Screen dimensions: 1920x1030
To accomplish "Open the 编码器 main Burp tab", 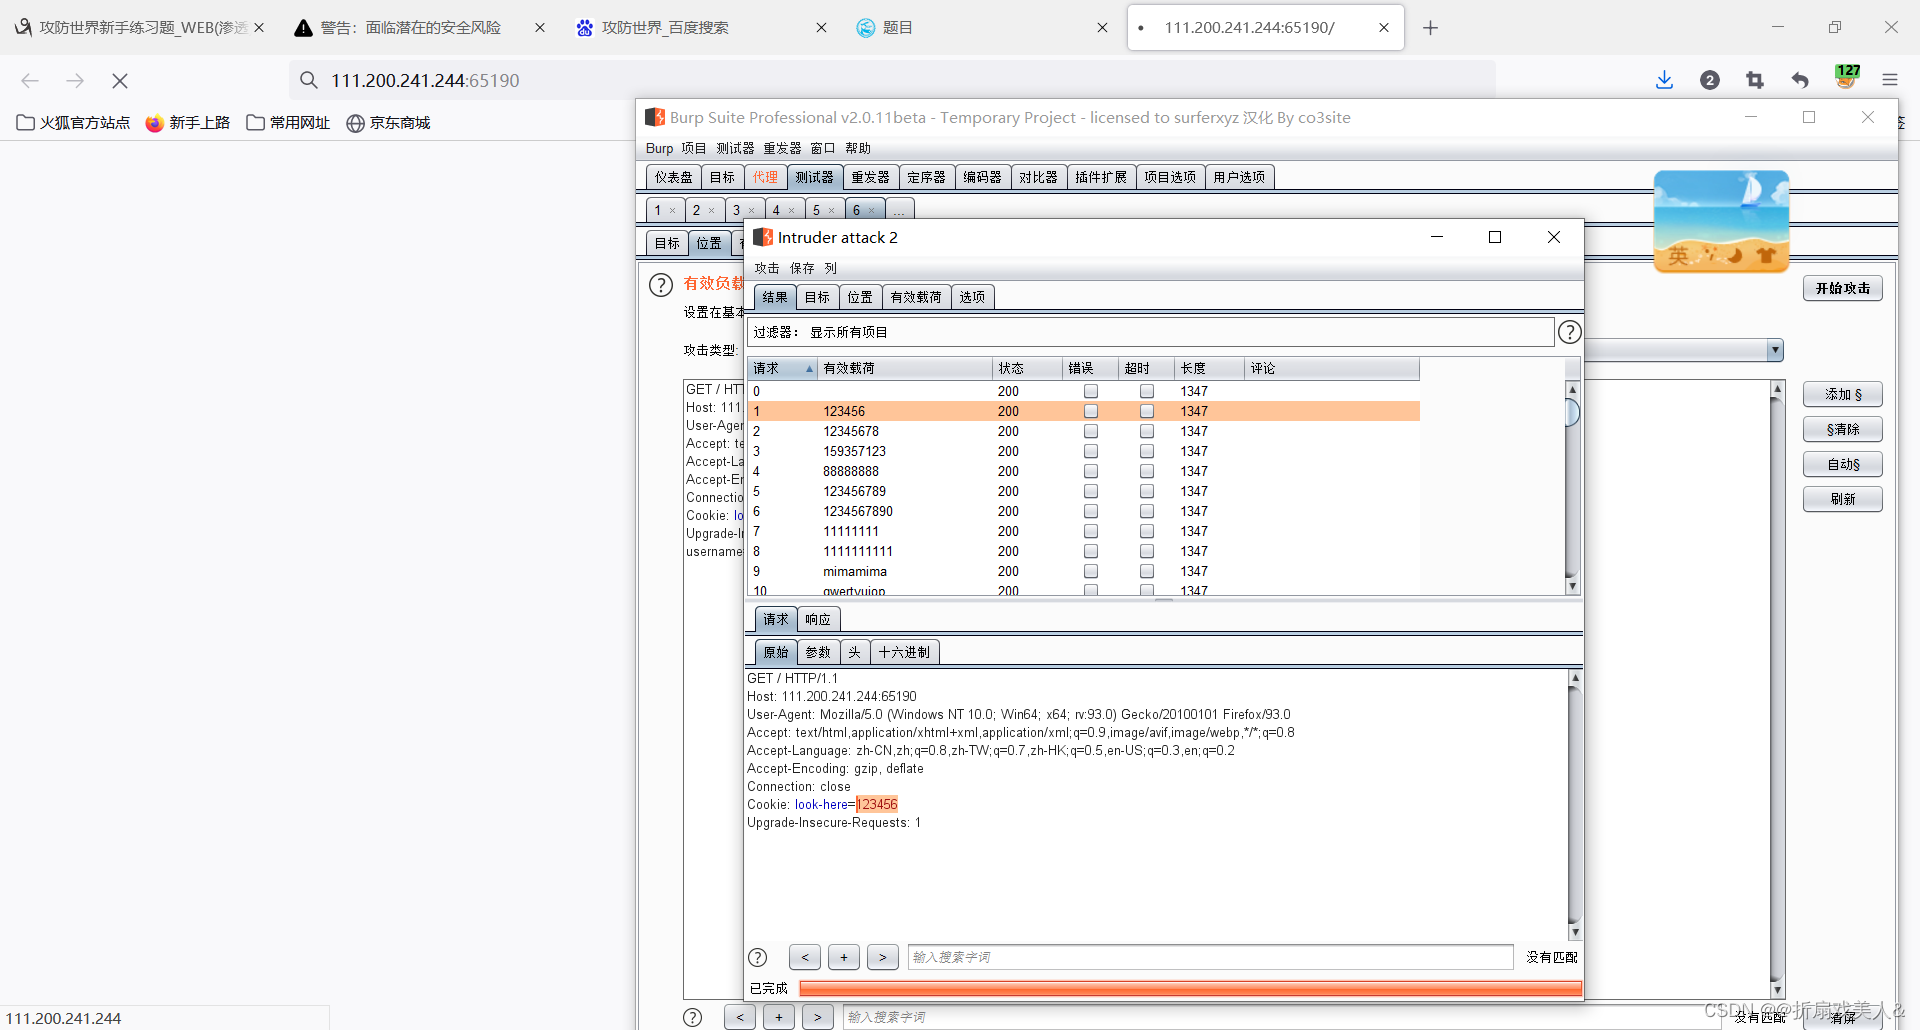I will (982, 177).
